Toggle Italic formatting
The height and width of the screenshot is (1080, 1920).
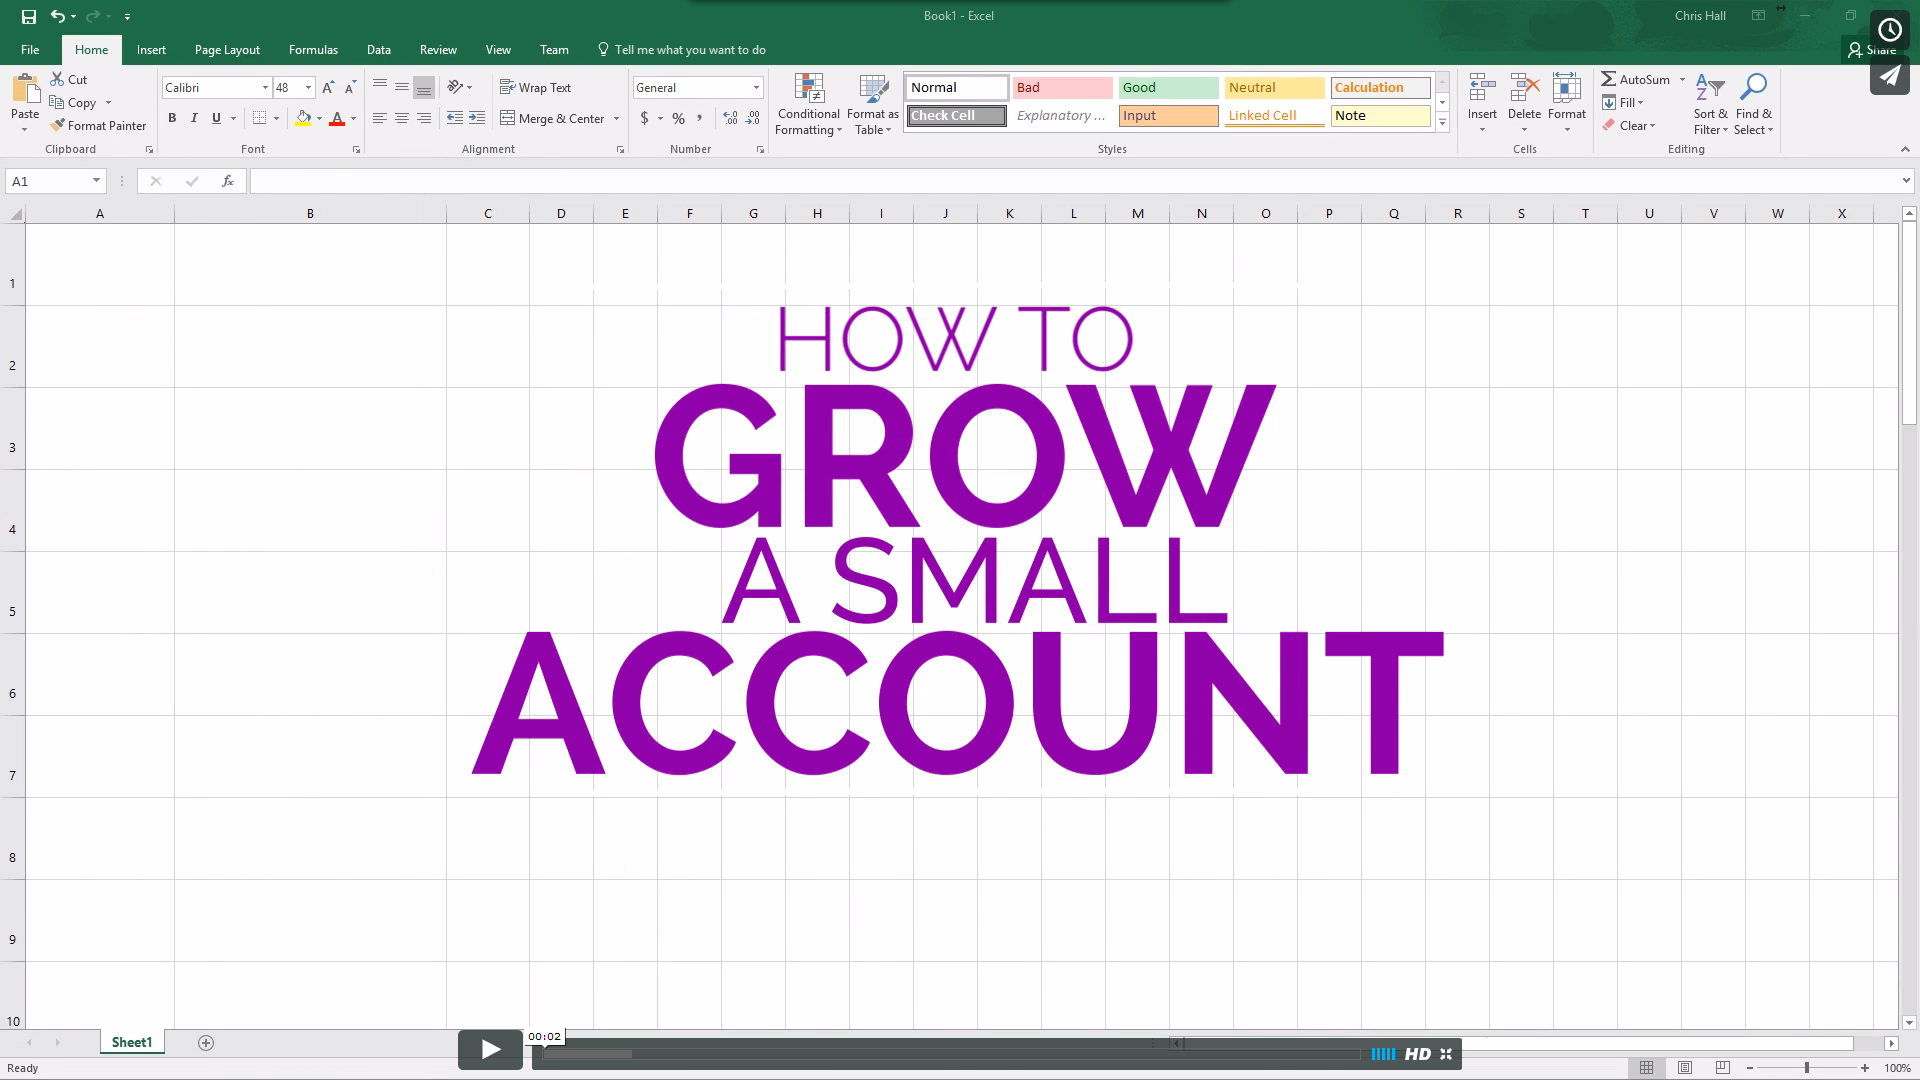tap(194, 118)
